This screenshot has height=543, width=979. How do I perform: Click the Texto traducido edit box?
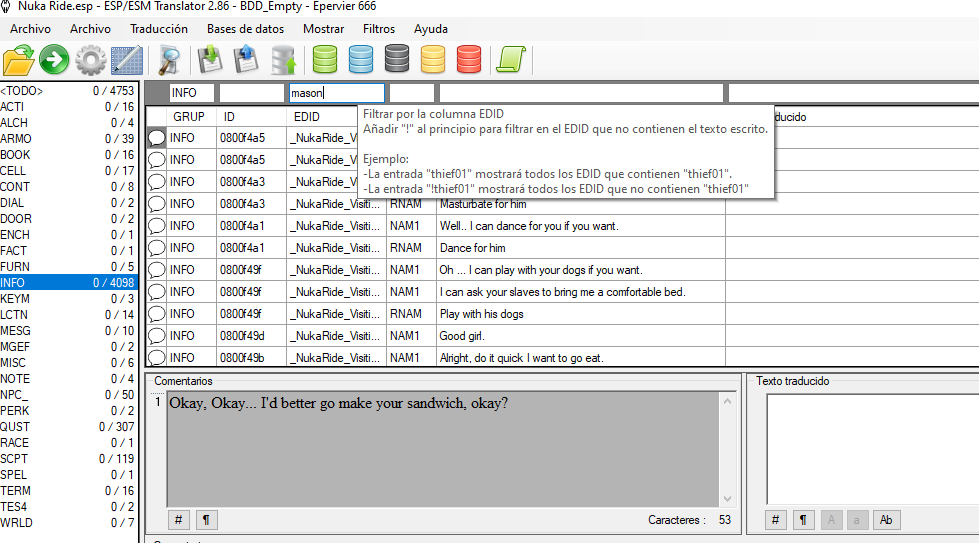873,449
